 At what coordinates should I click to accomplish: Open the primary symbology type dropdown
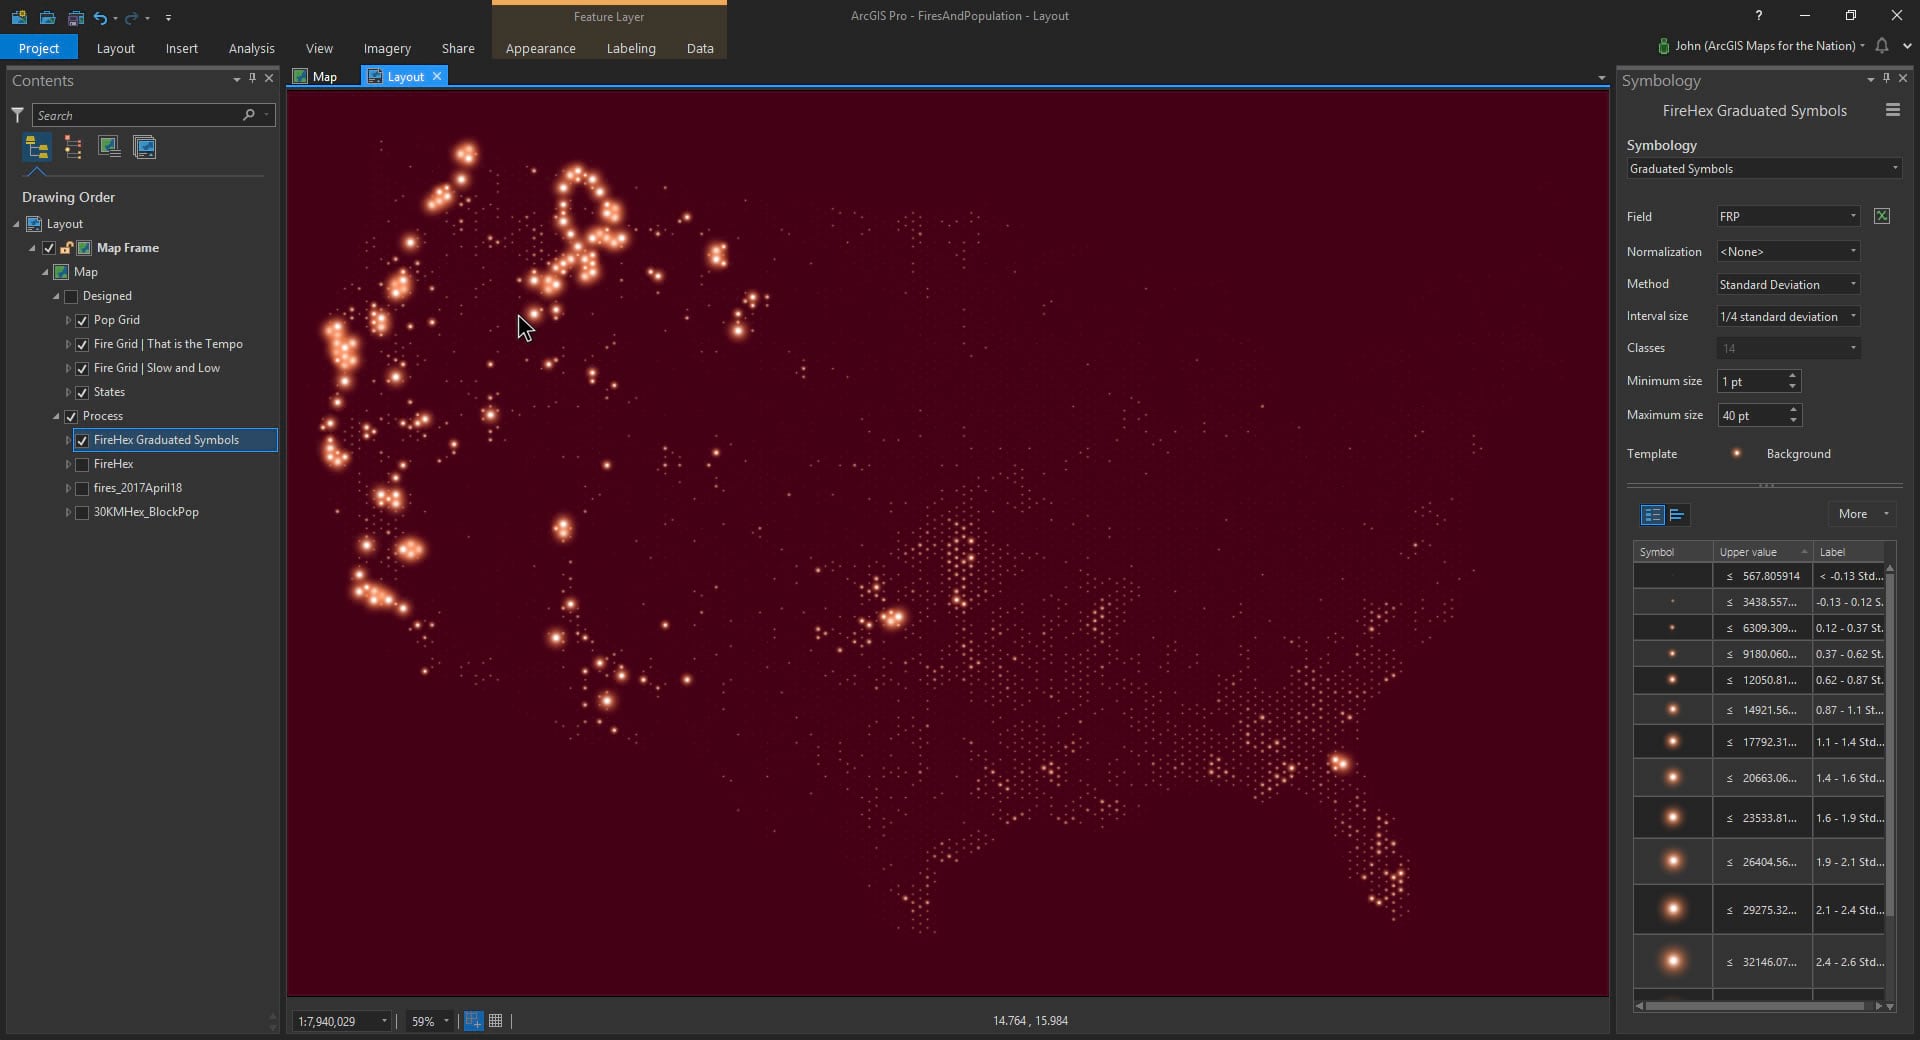1764,169
